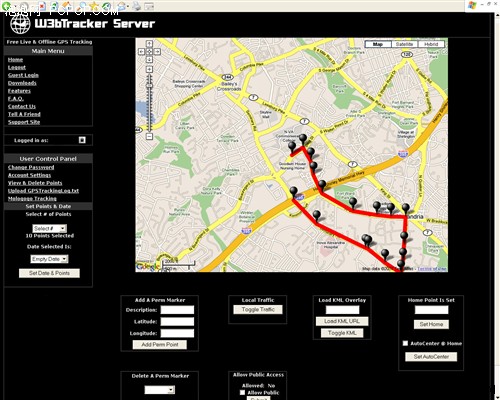Switch map to Satellite view

click(405, 44)
